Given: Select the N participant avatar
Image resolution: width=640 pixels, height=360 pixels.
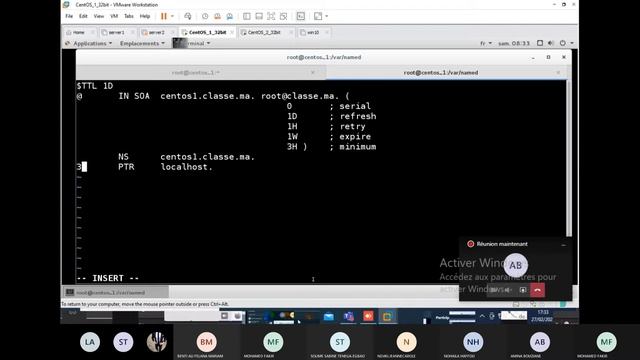Looking at the screenshot, I should tap(406, 342).
